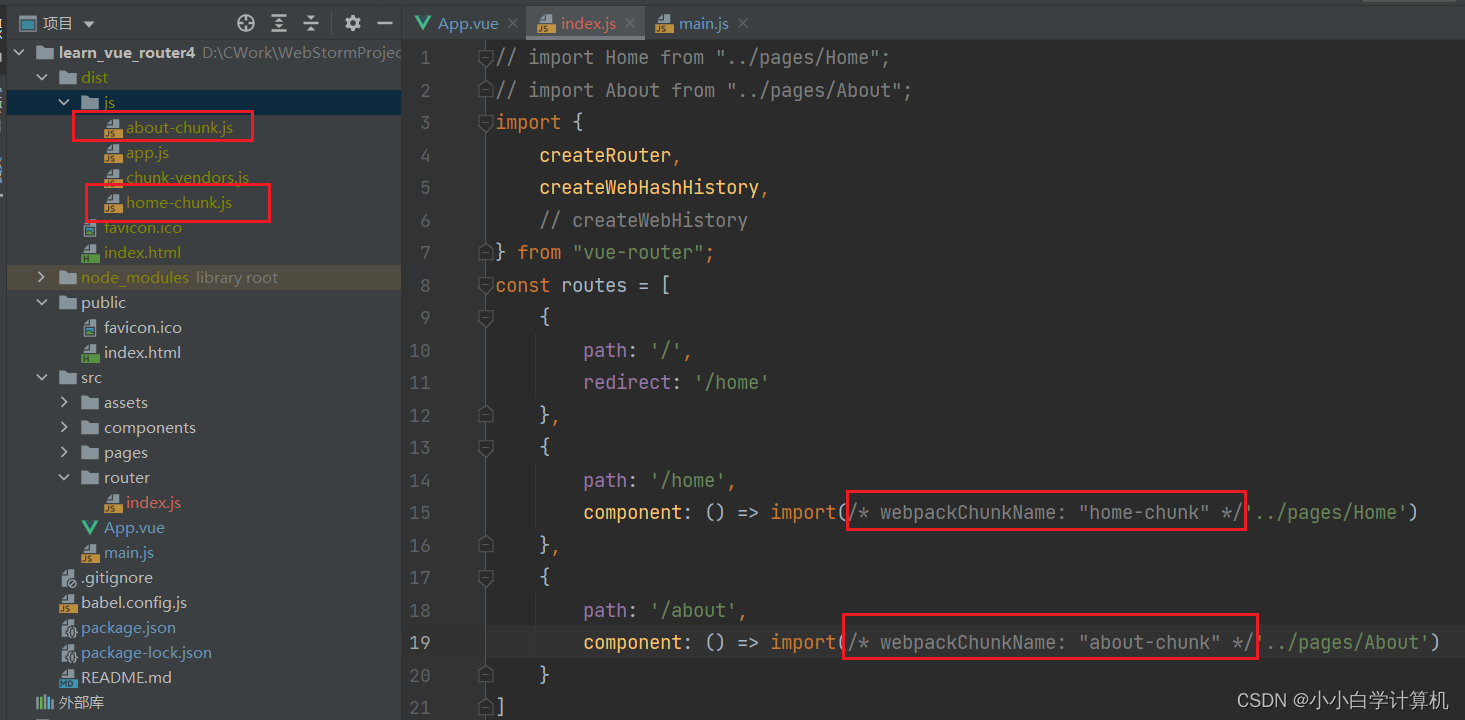The height and width of the screenshot is (720, 1465).
Task: Fold the import block at line 3
Action: pyautogui.click(x=486, y=122)
